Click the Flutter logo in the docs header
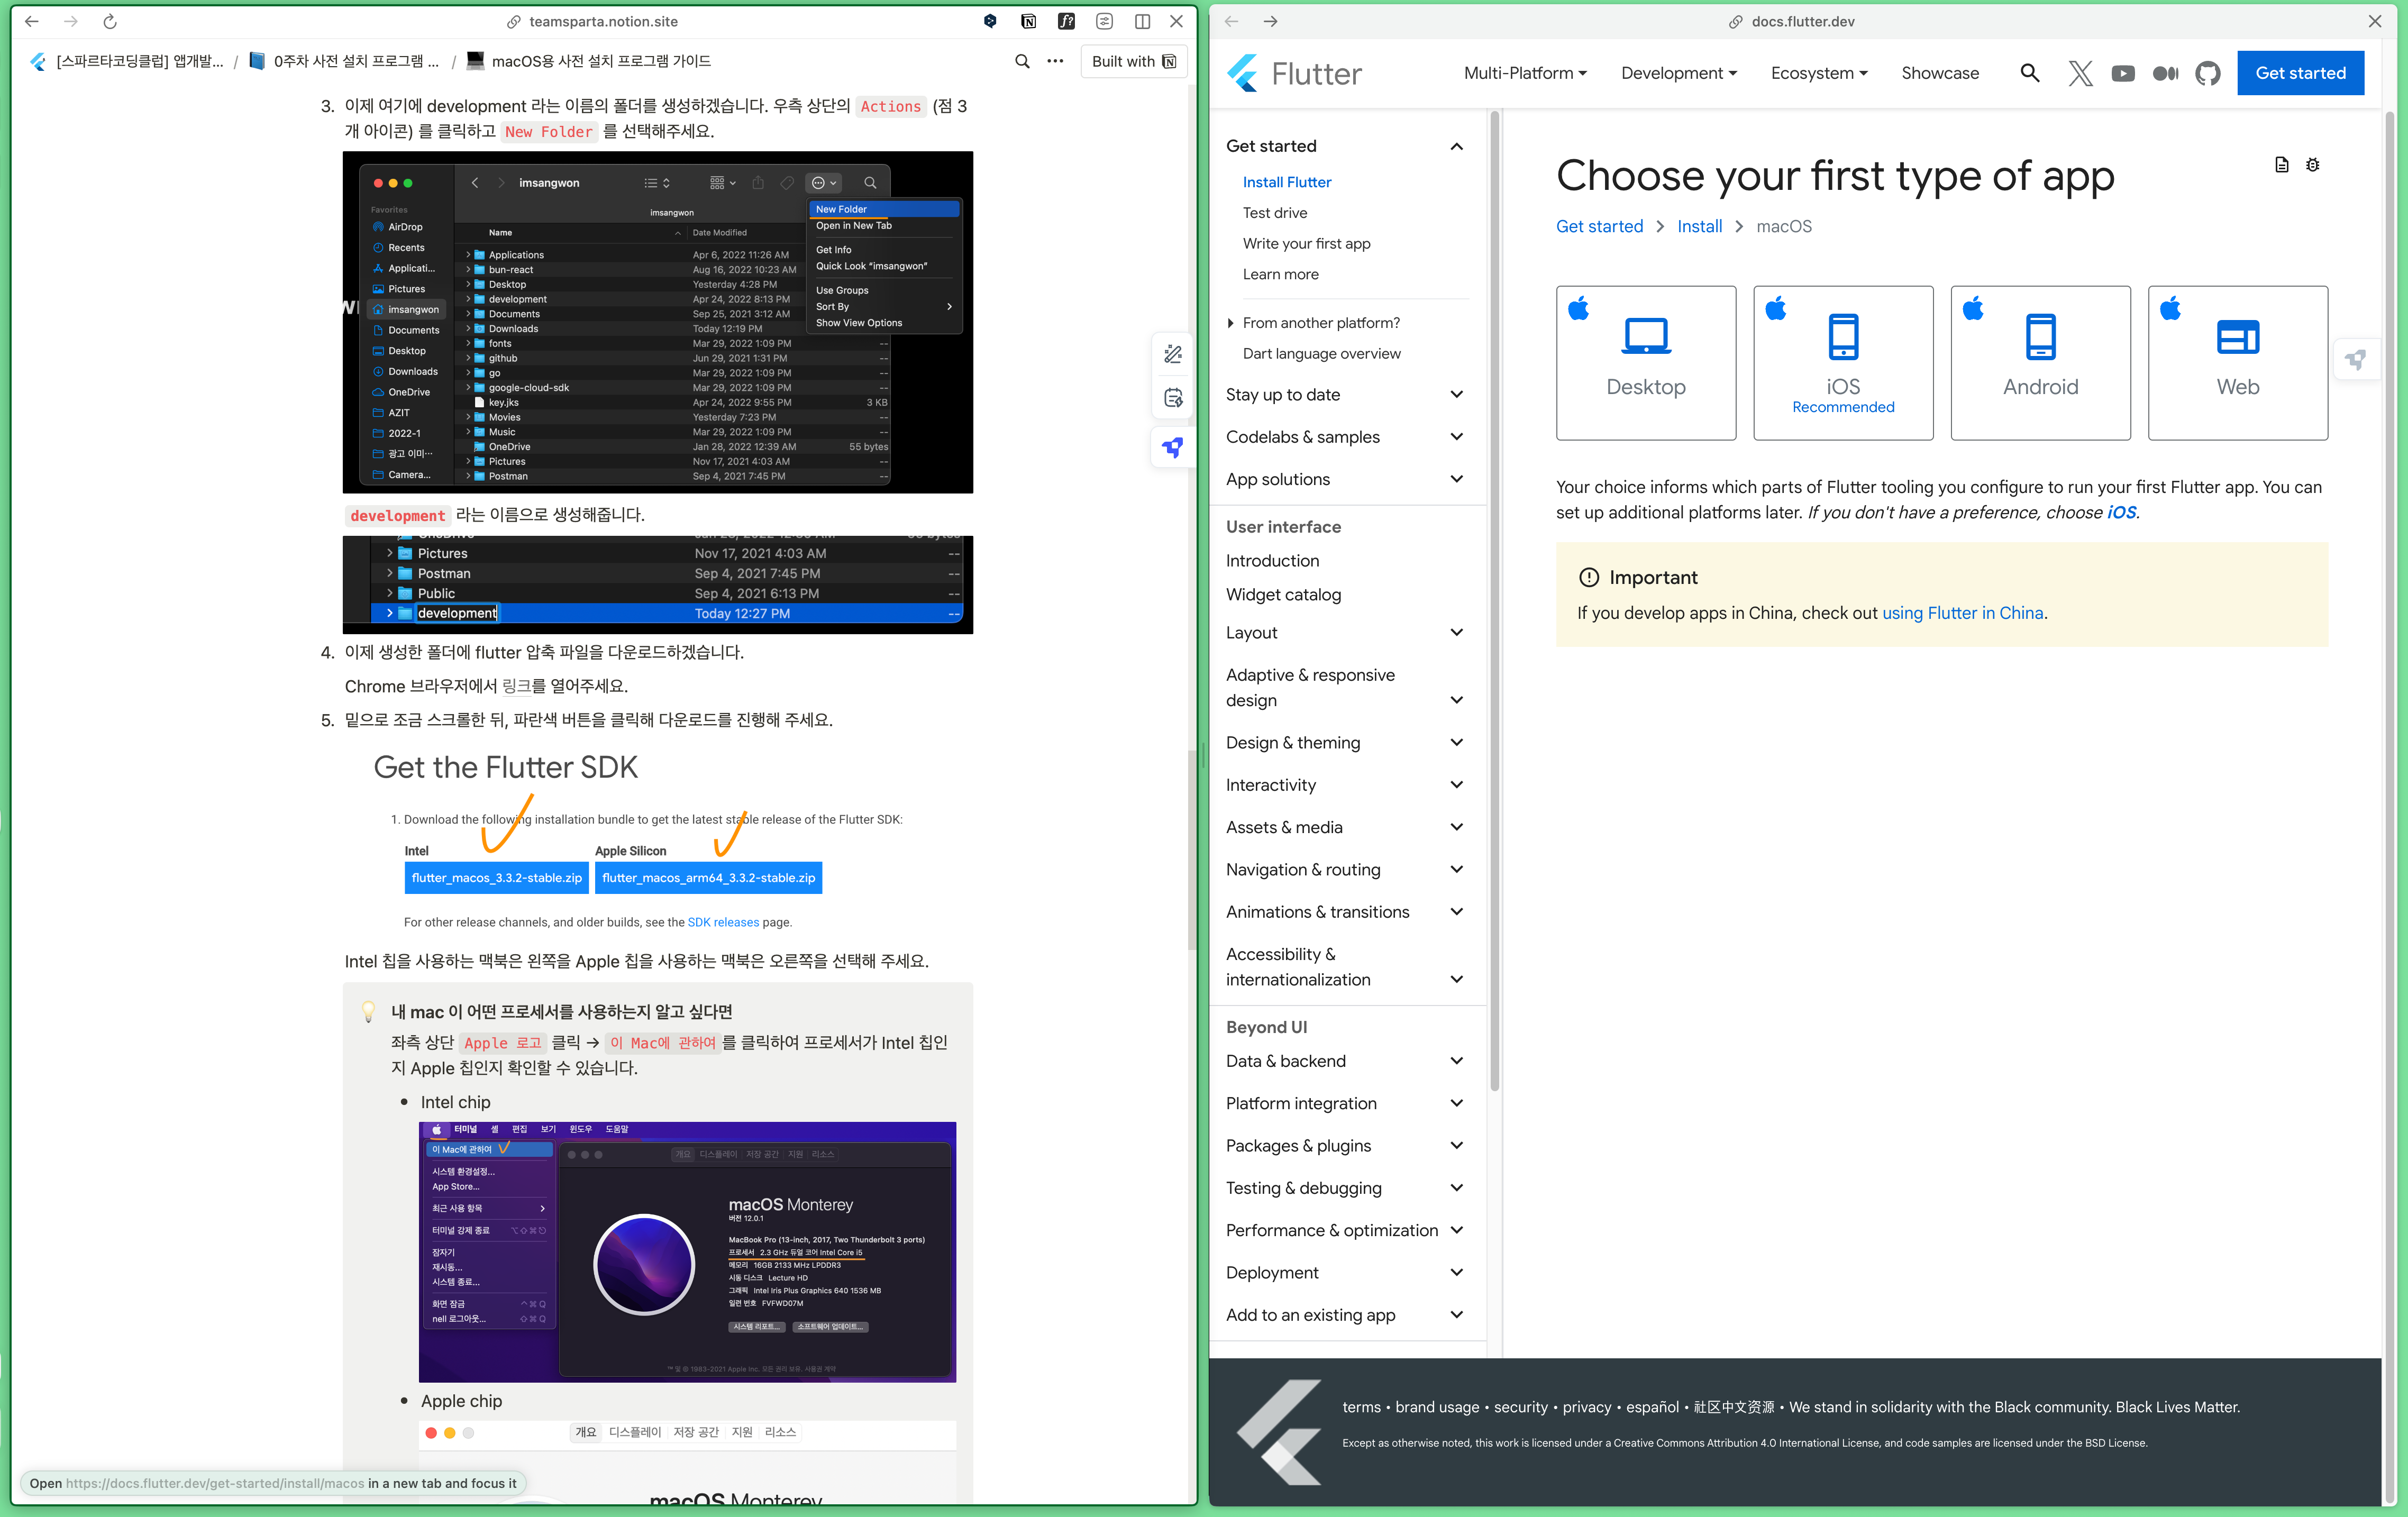2408x1517 pixels. coord(1294,73)
